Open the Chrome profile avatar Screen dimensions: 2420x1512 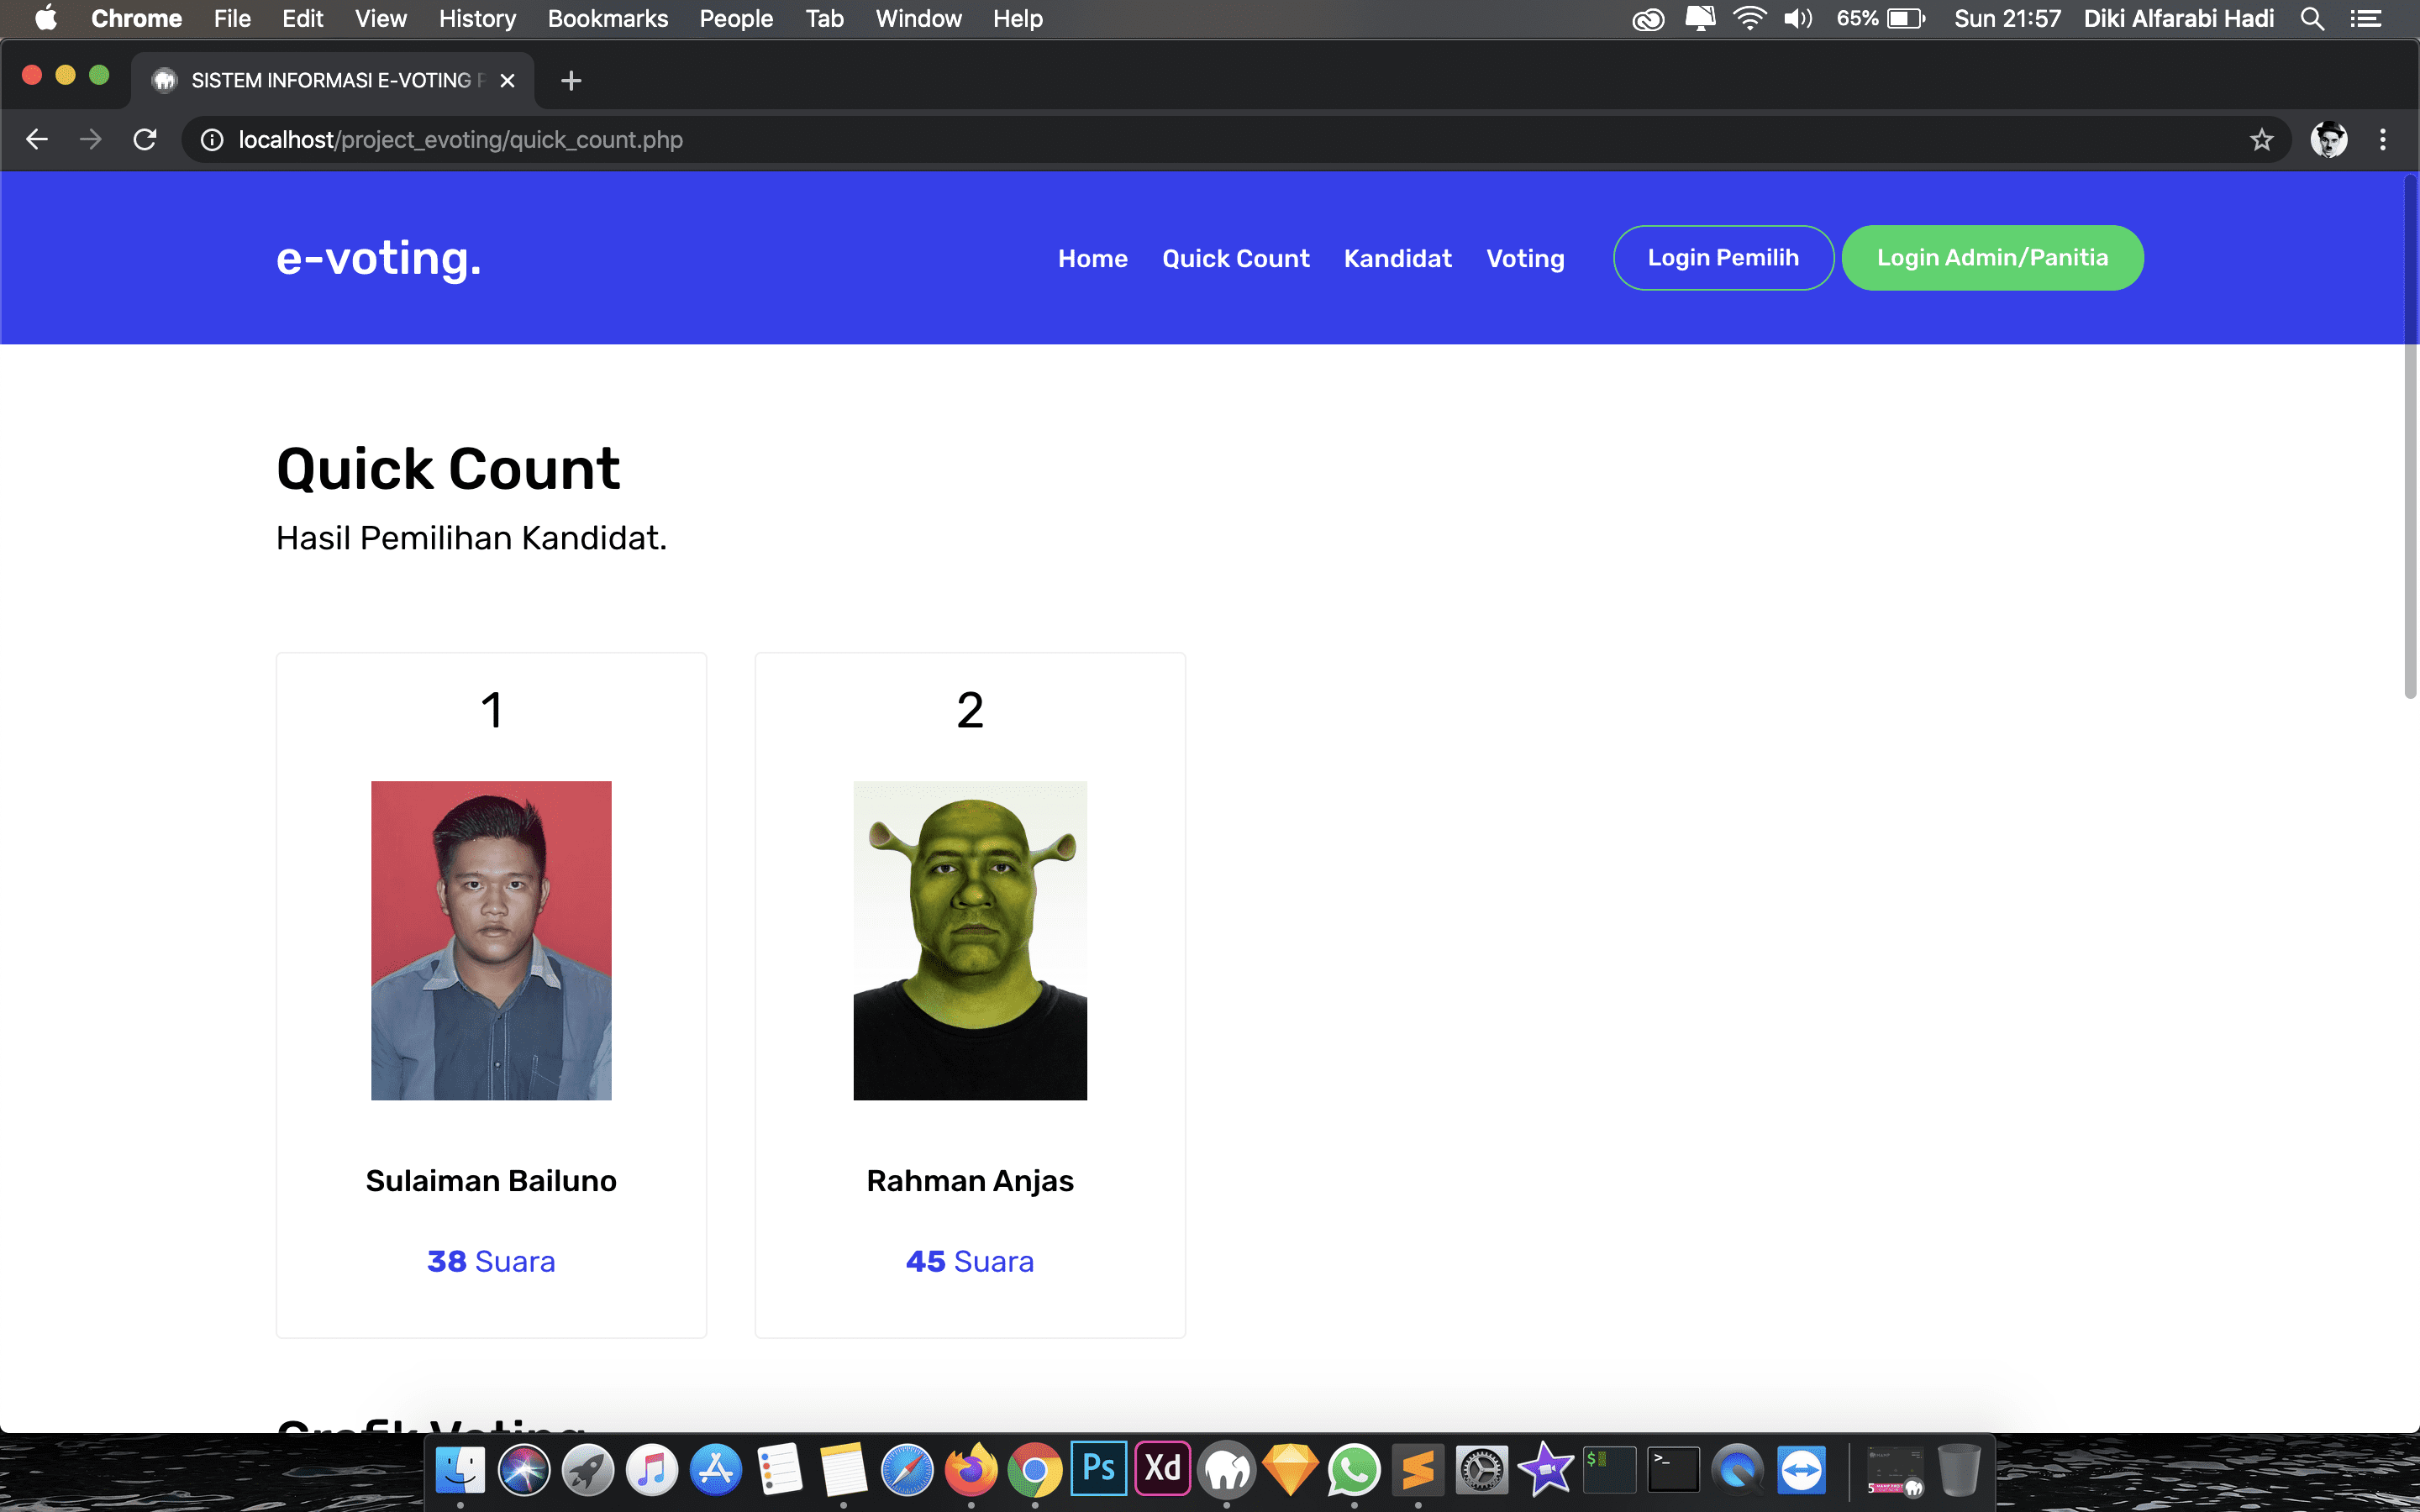pos(2329,140)
